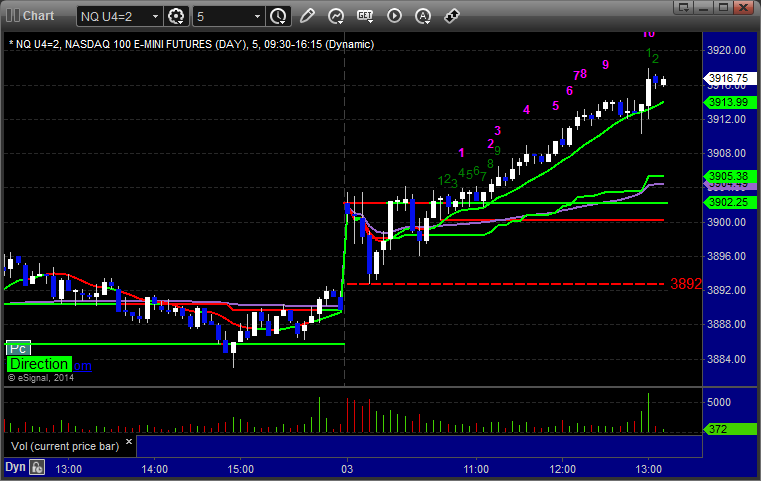Click the 14:00 time axis label
The image size is (761, 481).
(x=154, y=469)
